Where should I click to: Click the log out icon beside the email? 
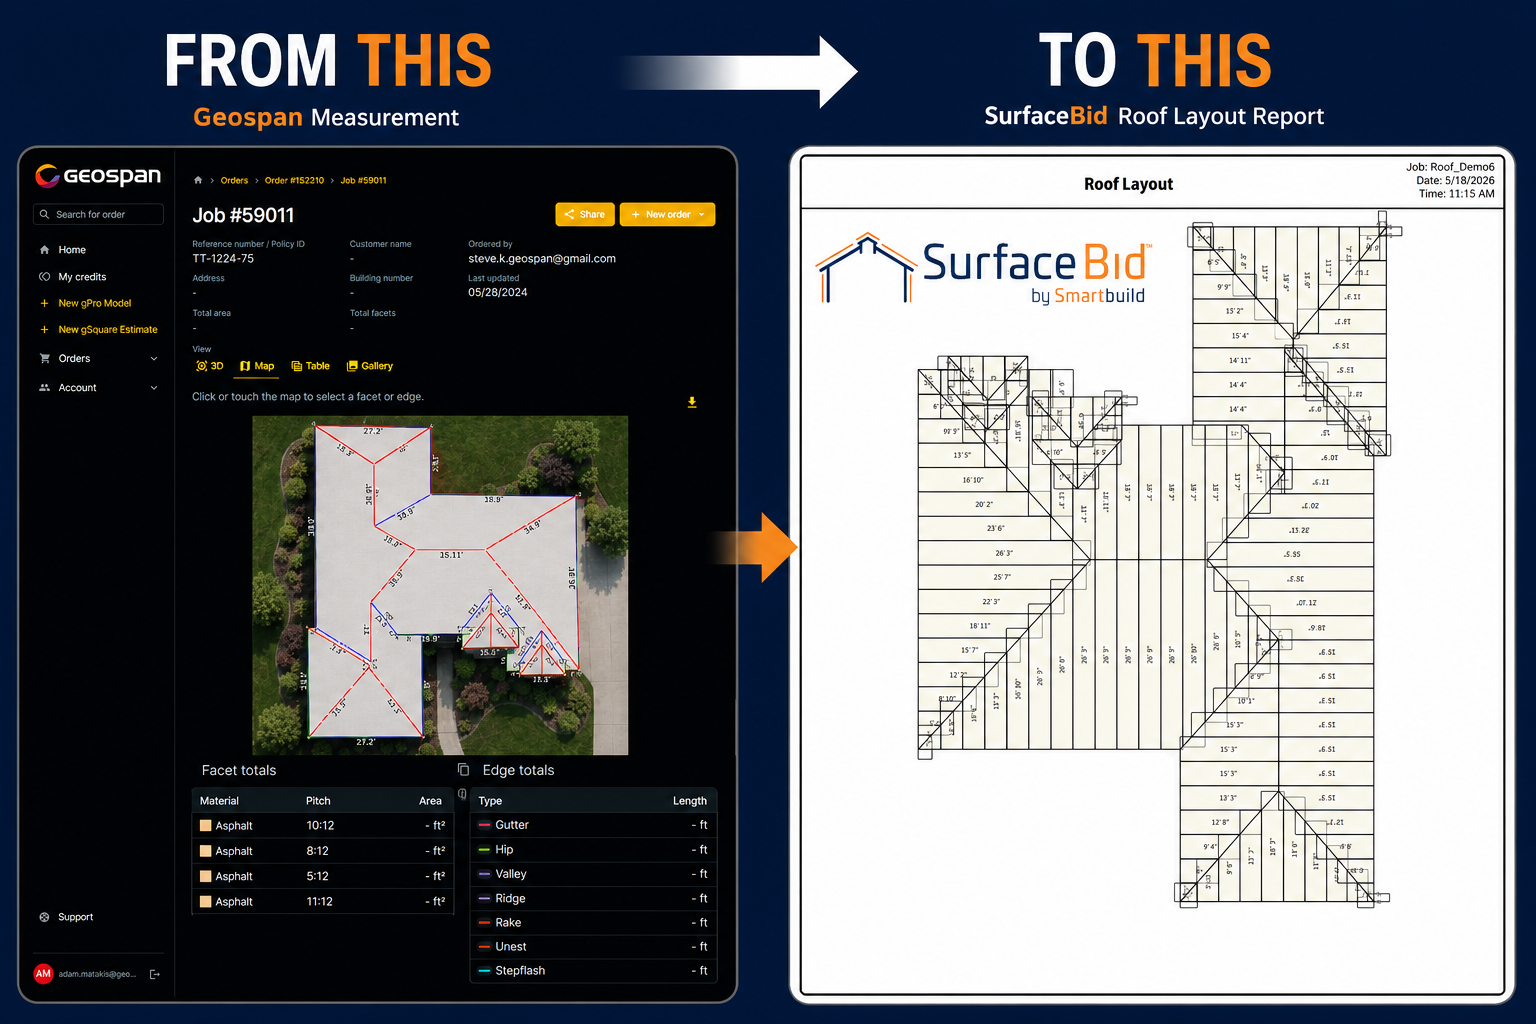pos(155,974)
